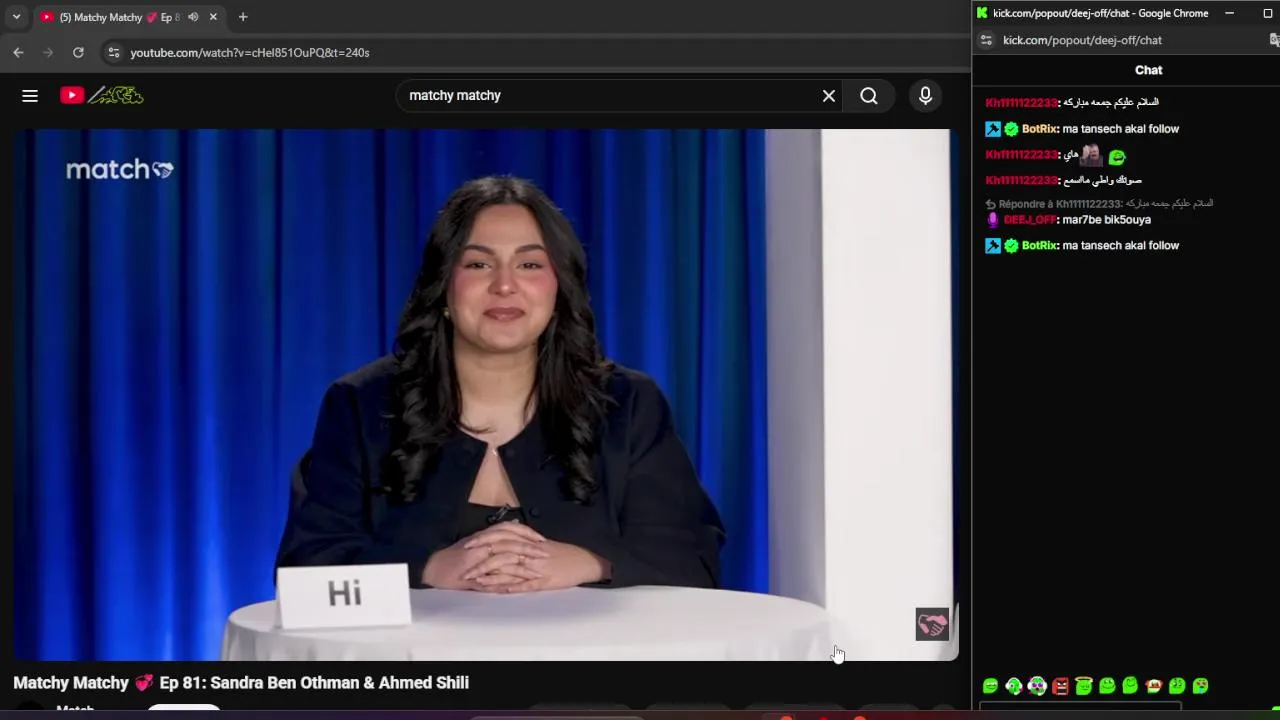Open the YouTube guide hamburger menu

(30, 95)
